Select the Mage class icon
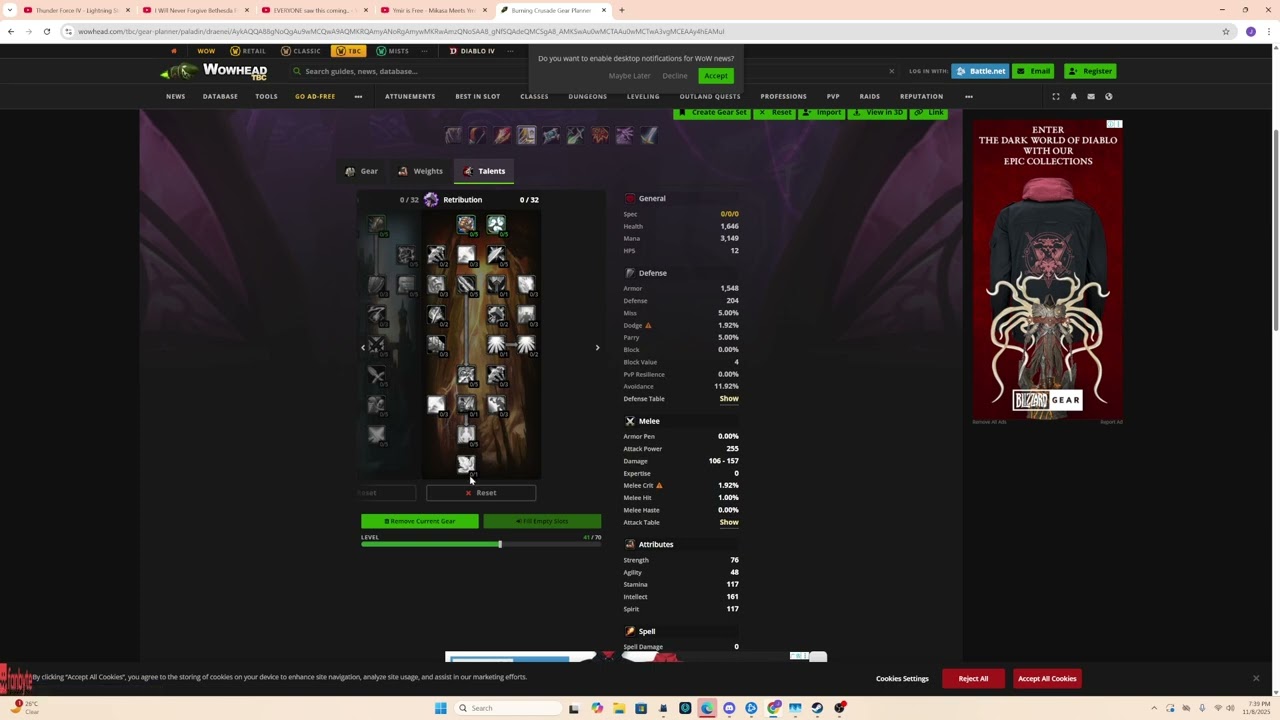Image resolution: width=1280 pixels, height=720 pixels. click(x=502, y=135)
